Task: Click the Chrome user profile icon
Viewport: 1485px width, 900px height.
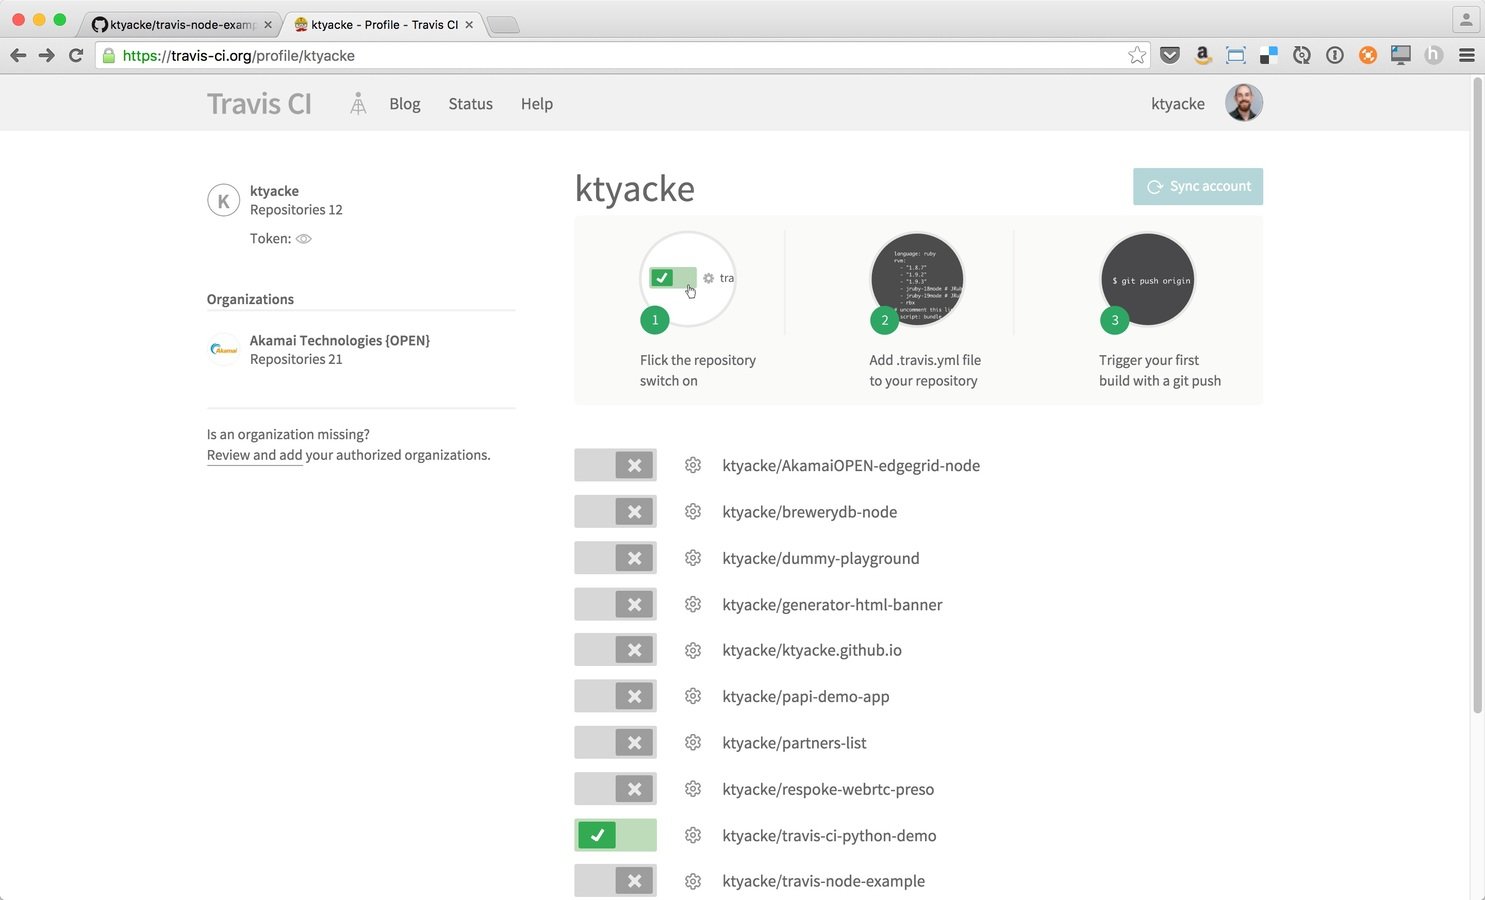Action: tap(1466, 19)
